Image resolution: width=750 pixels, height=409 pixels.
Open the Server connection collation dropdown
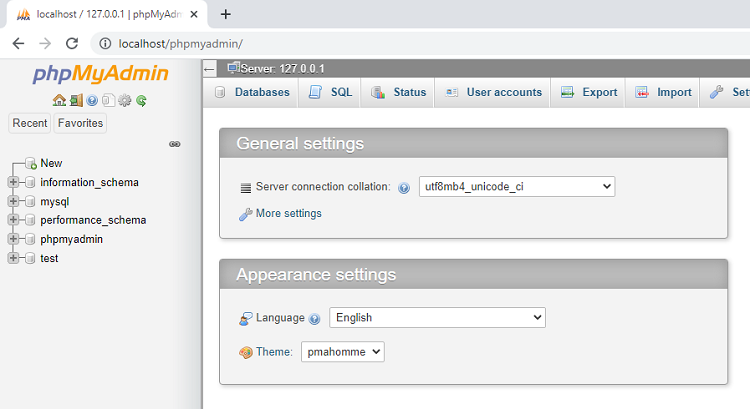[517, 187]
